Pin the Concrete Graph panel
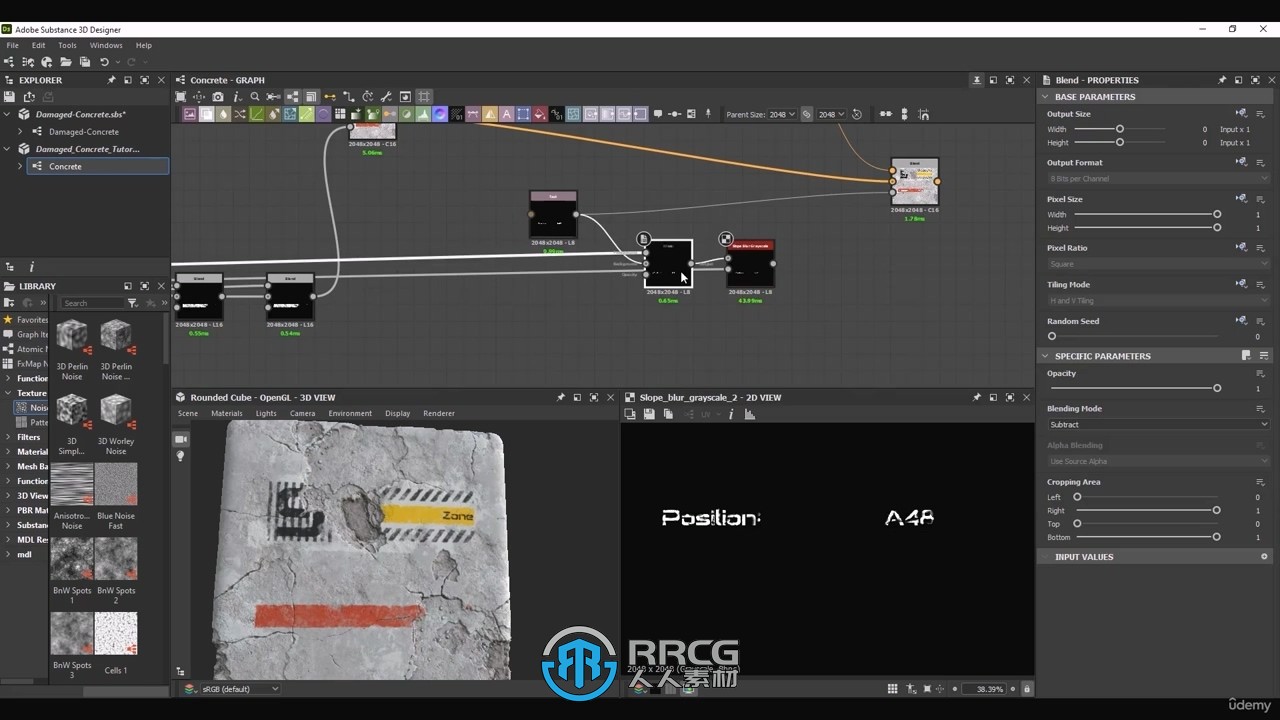The image size is (1280, 720). click(x=977, y=80)
